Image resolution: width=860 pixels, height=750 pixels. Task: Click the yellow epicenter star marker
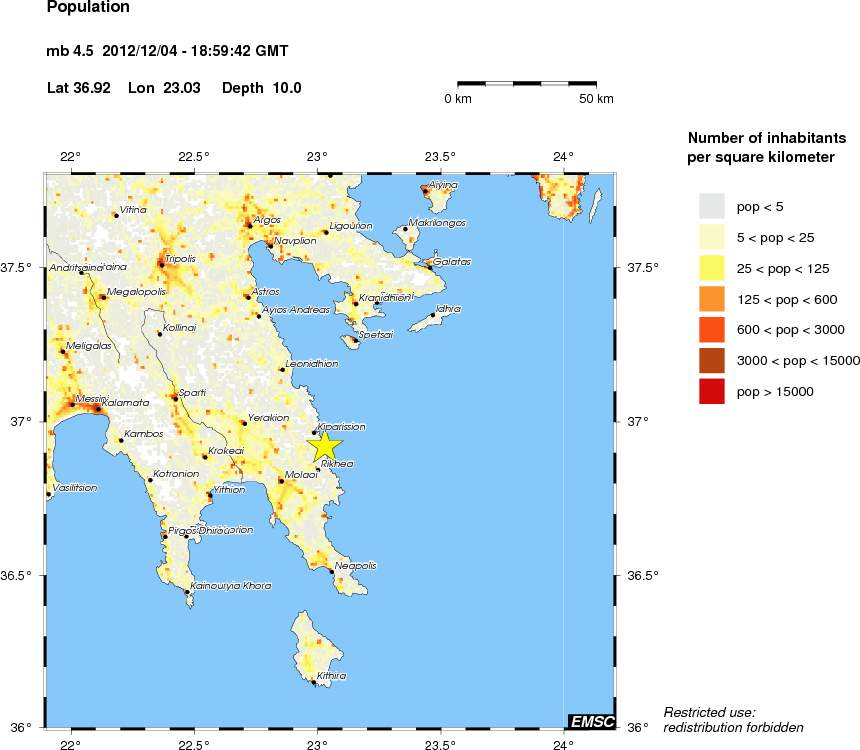coord(325,446)
